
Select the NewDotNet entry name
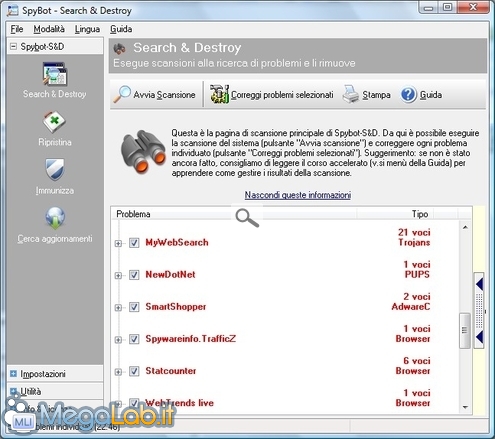click(x=170, y=275)
